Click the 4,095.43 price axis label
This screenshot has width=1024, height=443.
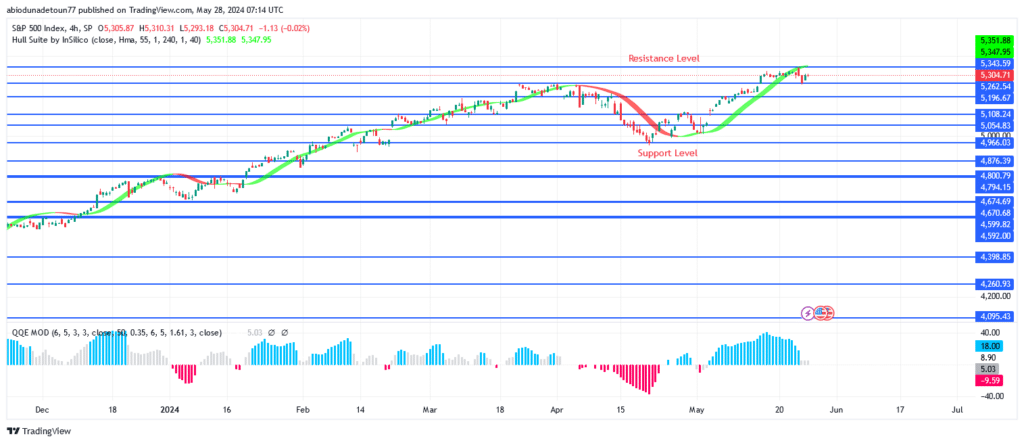(x=995, y=316)
